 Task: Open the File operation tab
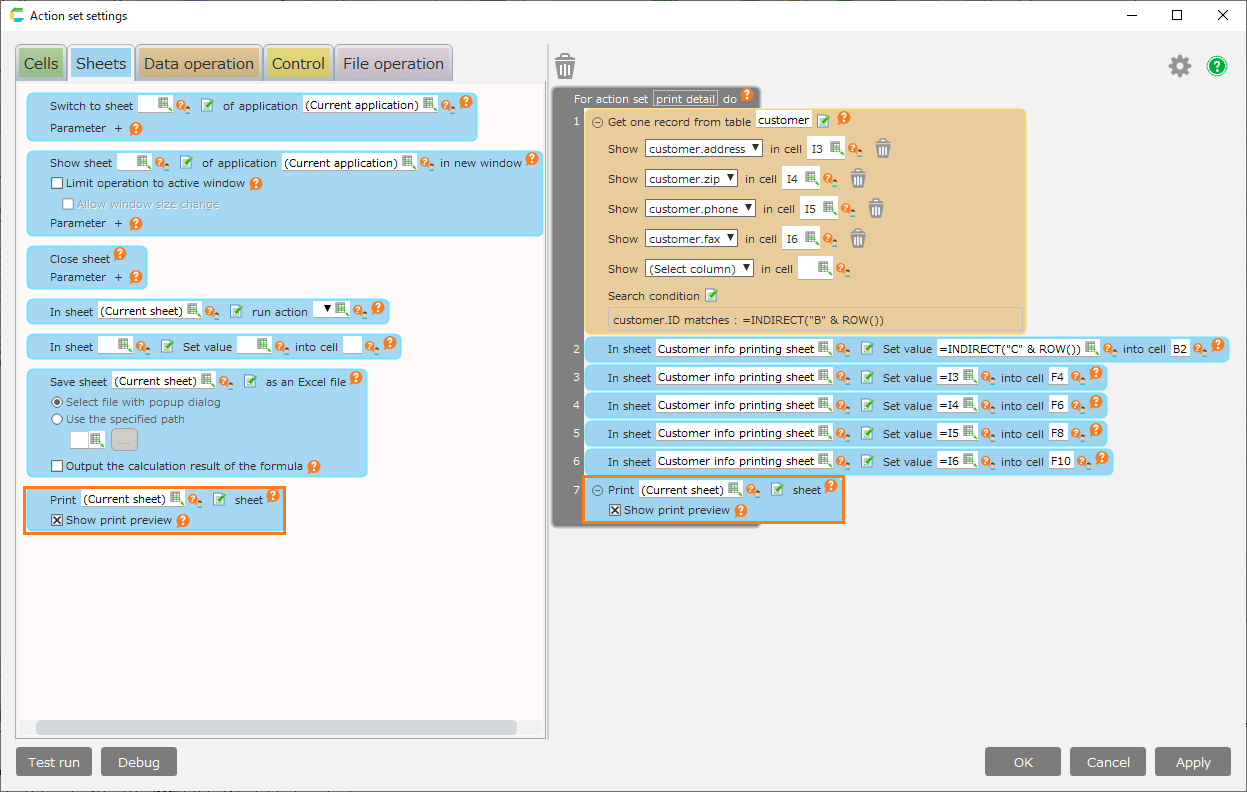coord(393,64)
